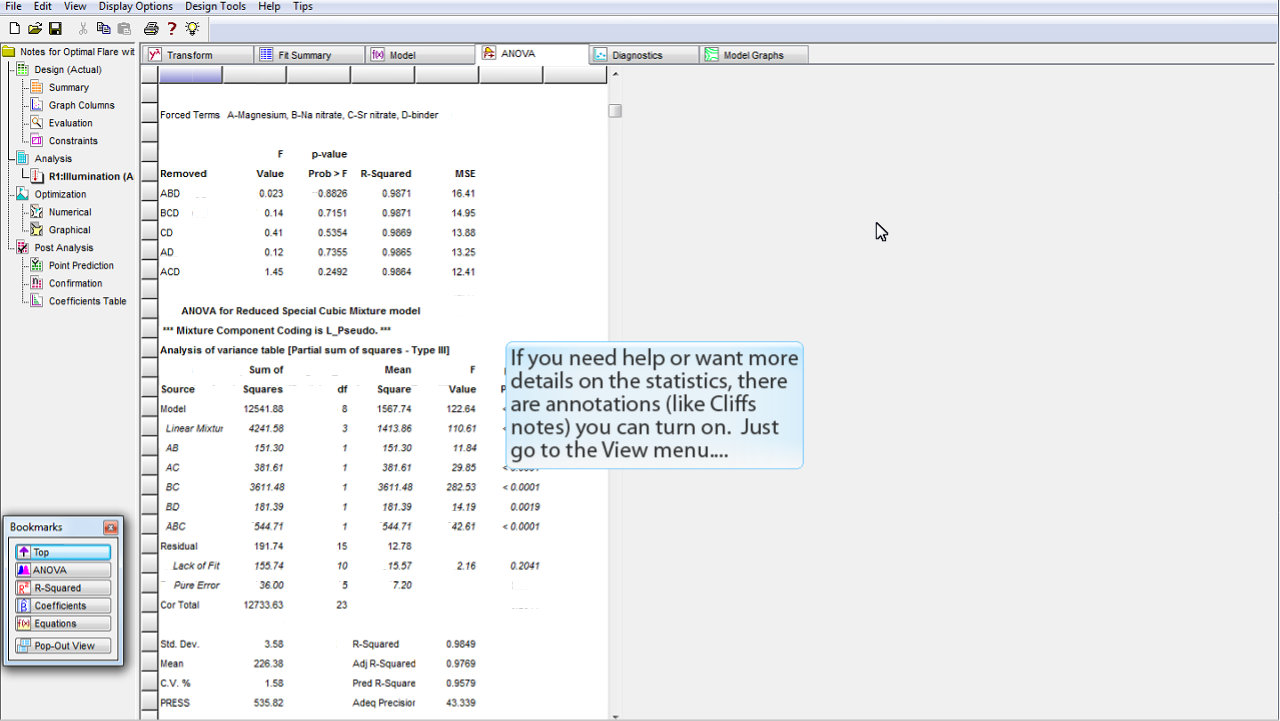Print the report using the printer icon
This screenshot has width=1280, height=721.
point(151,29)
